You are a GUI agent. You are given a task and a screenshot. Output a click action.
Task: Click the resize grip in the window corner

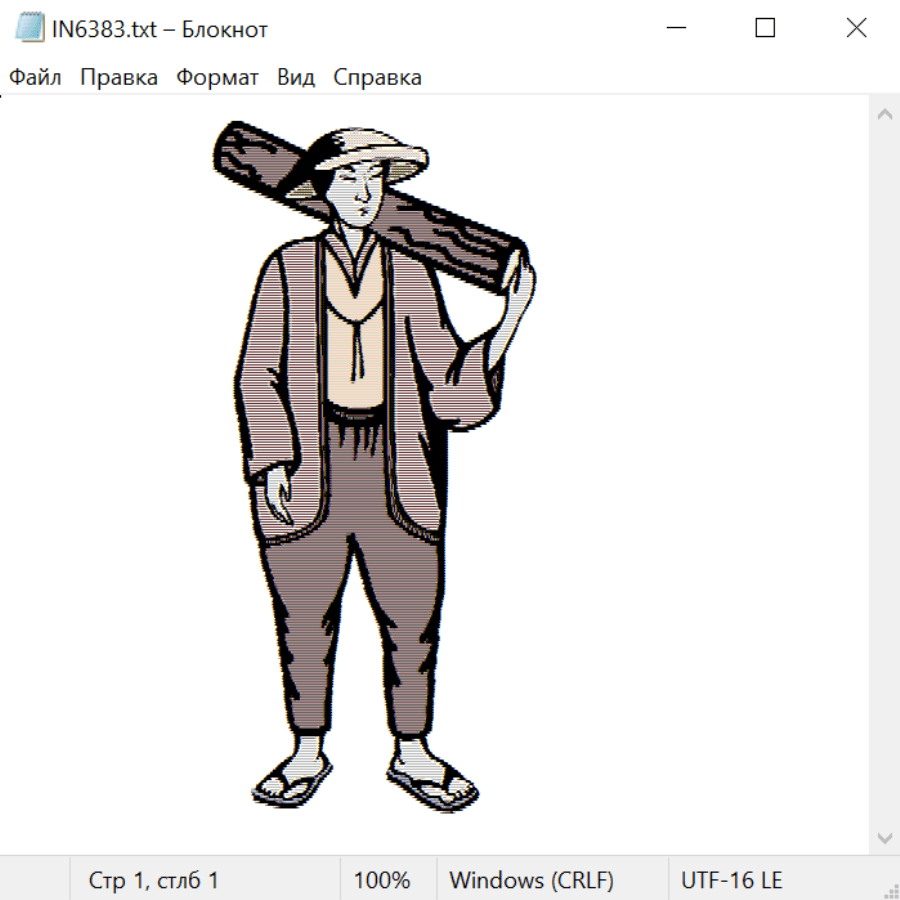coord(891,891)
